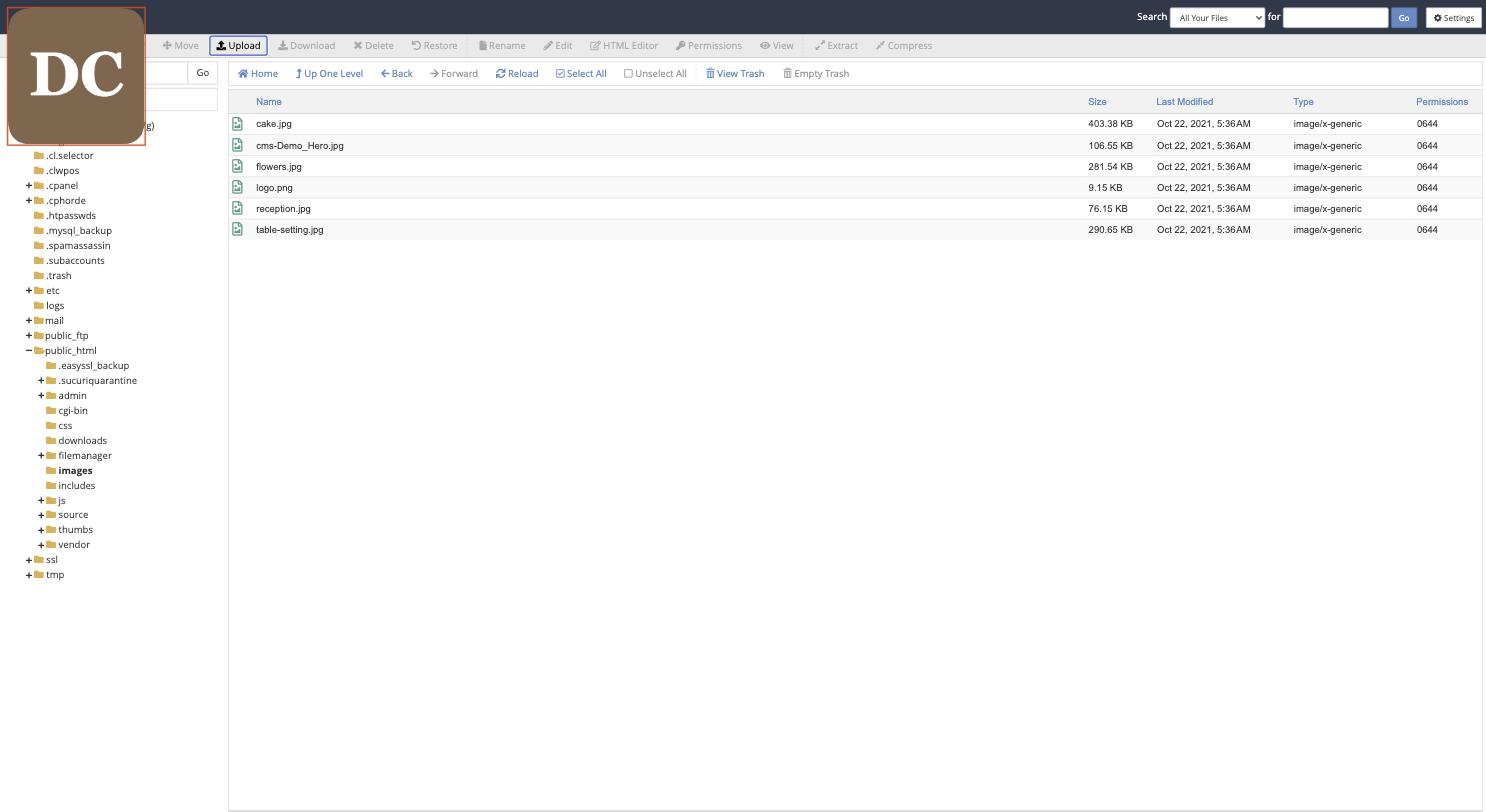The height and width of the screenshot is (812, 1486).
Task: Sort files by Size column
Action: tap(1097, 101)
